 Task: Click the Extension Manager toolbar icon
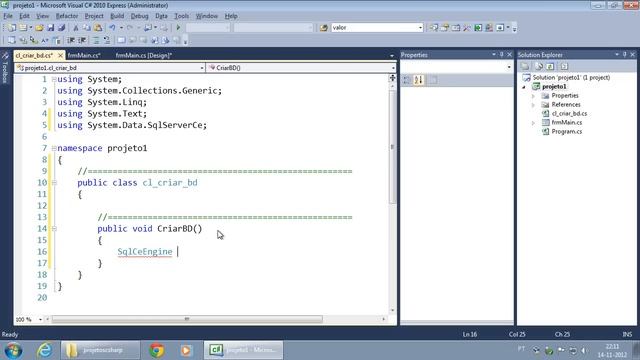coord(489,28)
